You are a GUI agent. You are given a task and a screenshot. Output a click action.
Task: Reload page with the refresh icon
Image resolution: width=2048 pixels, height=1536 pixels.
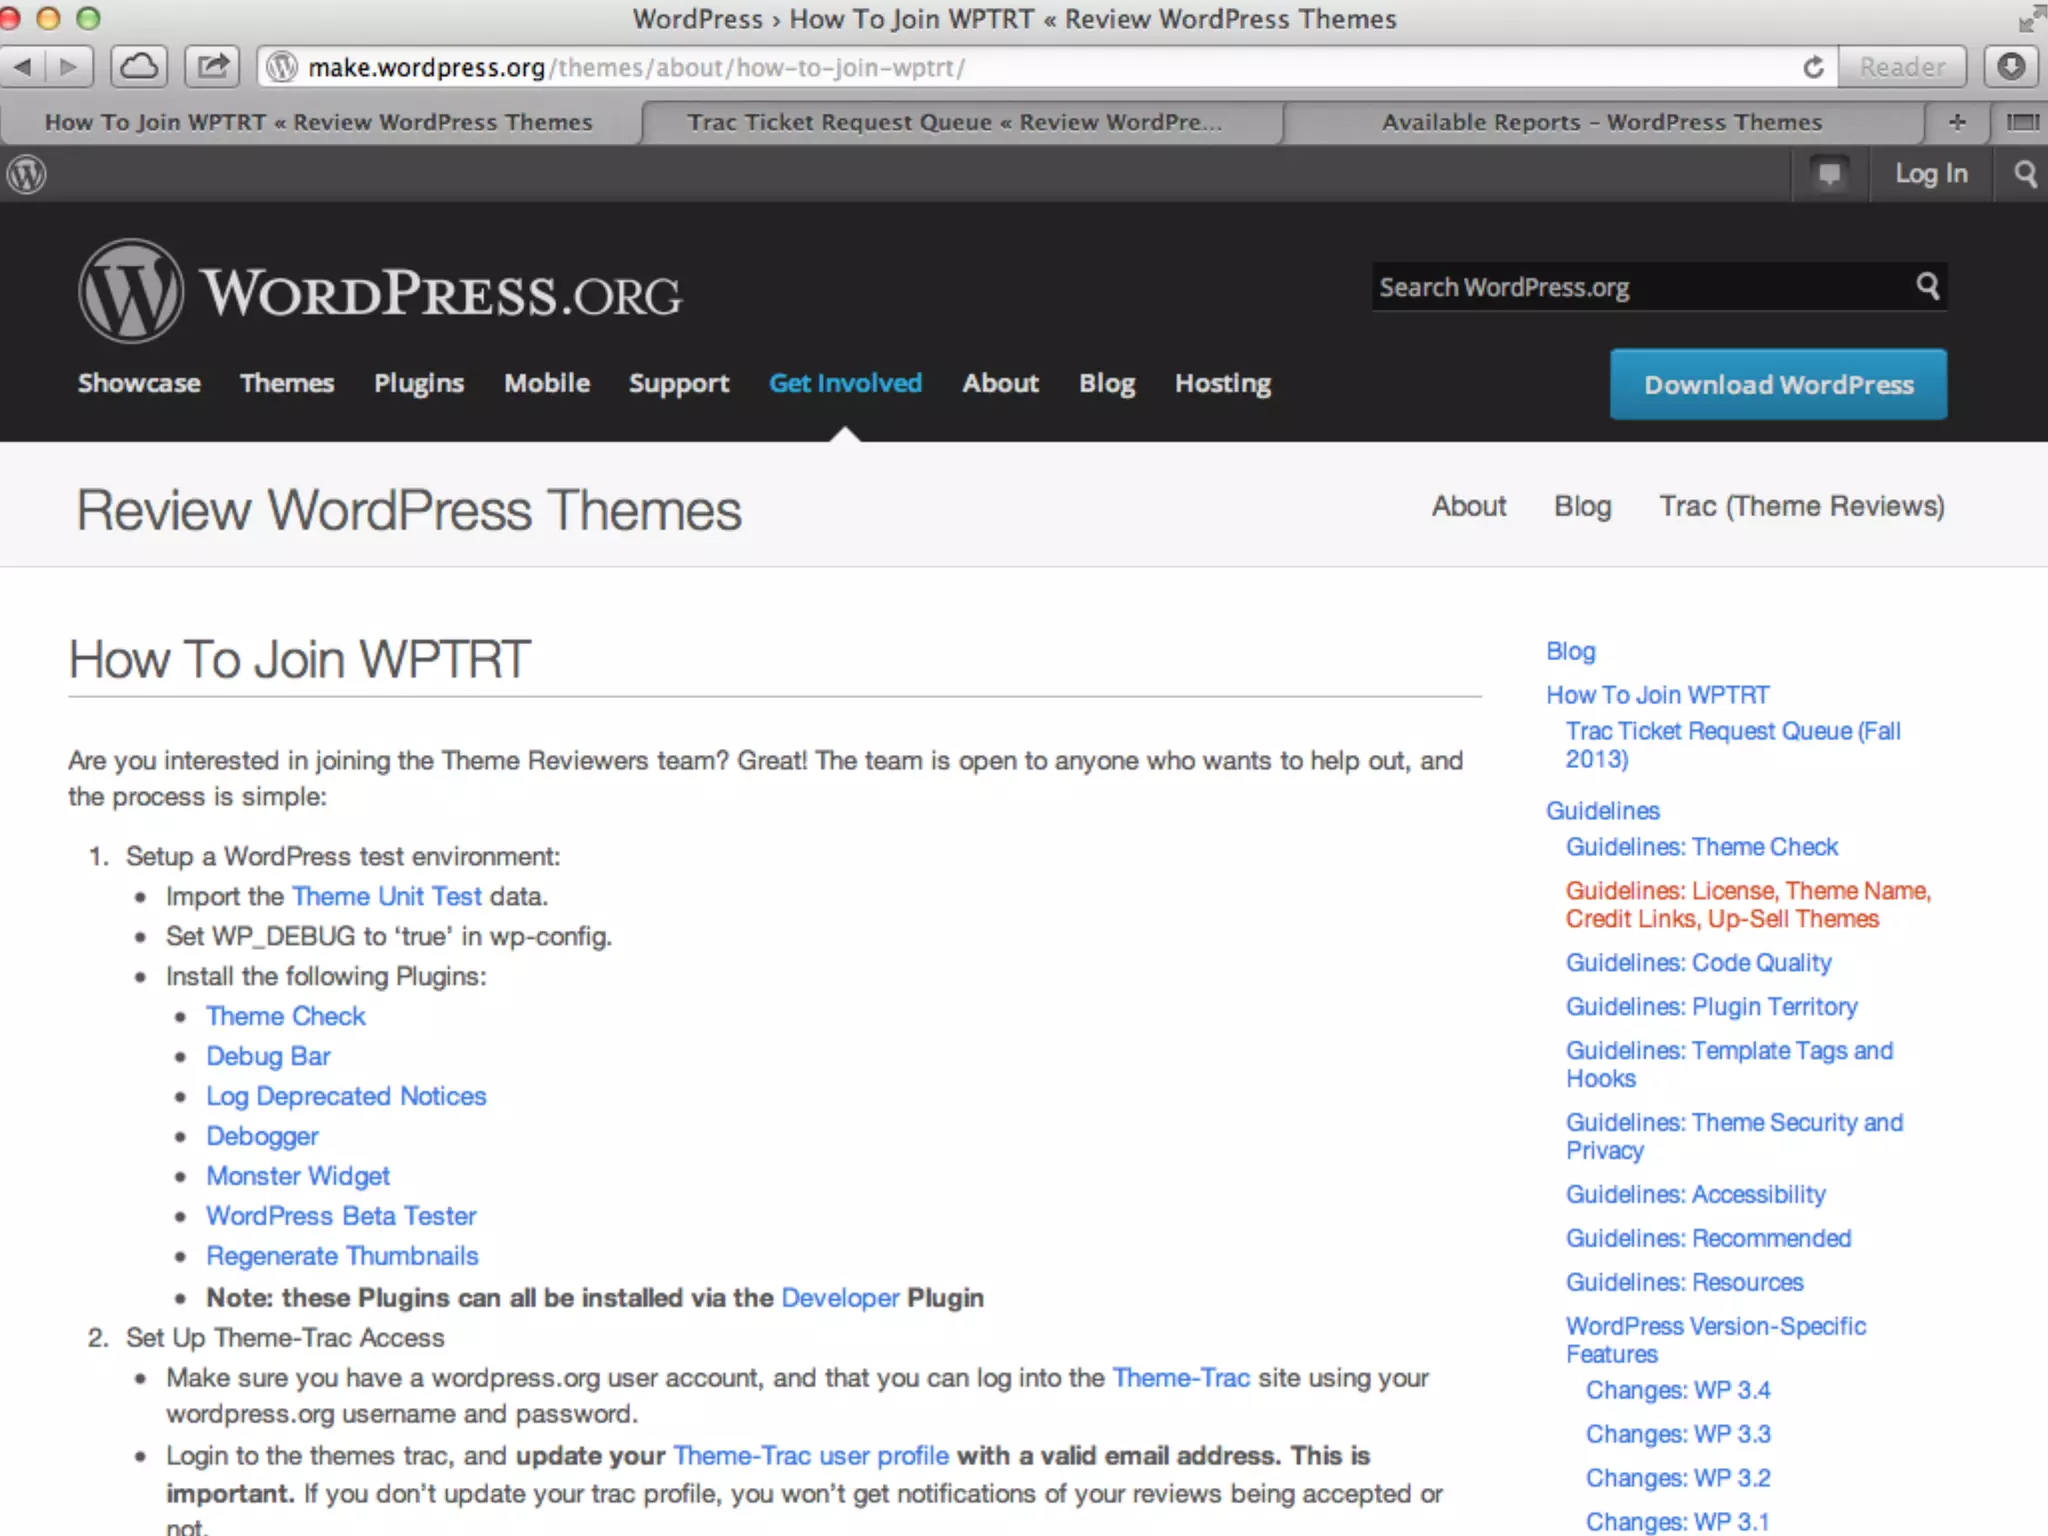(1813, 67)
